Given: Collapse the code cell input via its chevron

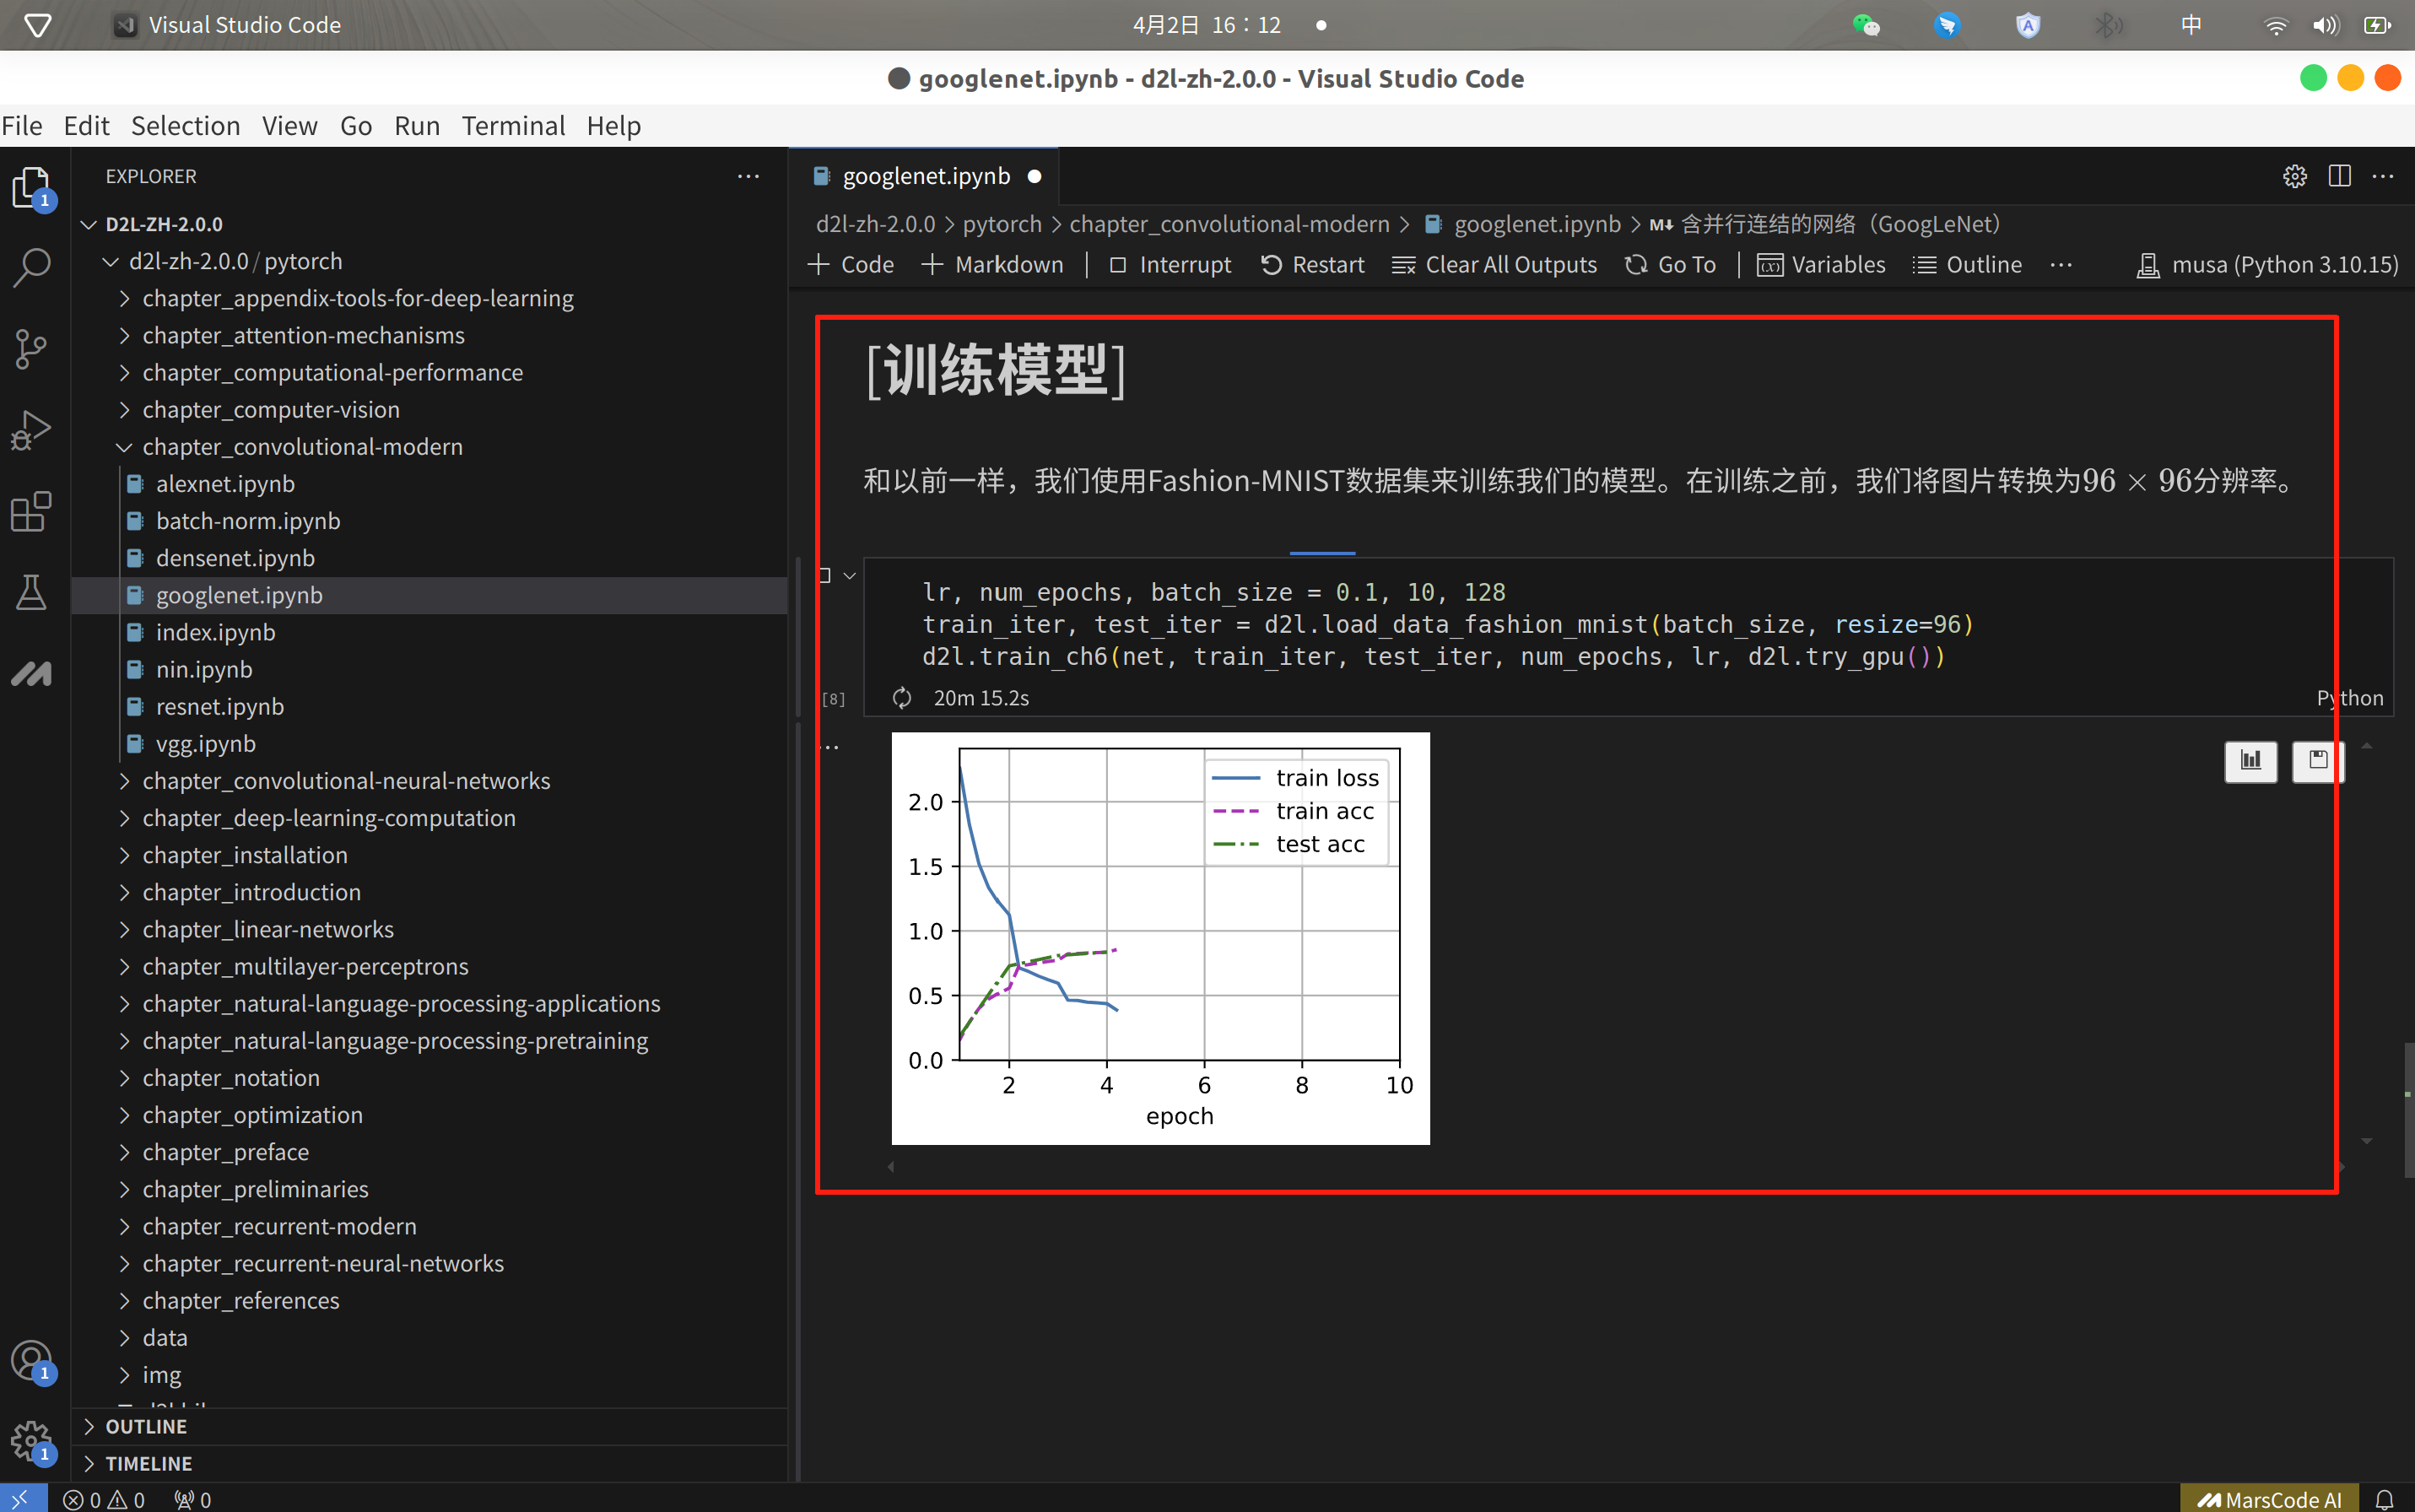Looking at the screenshot, I should pos(849,575).
